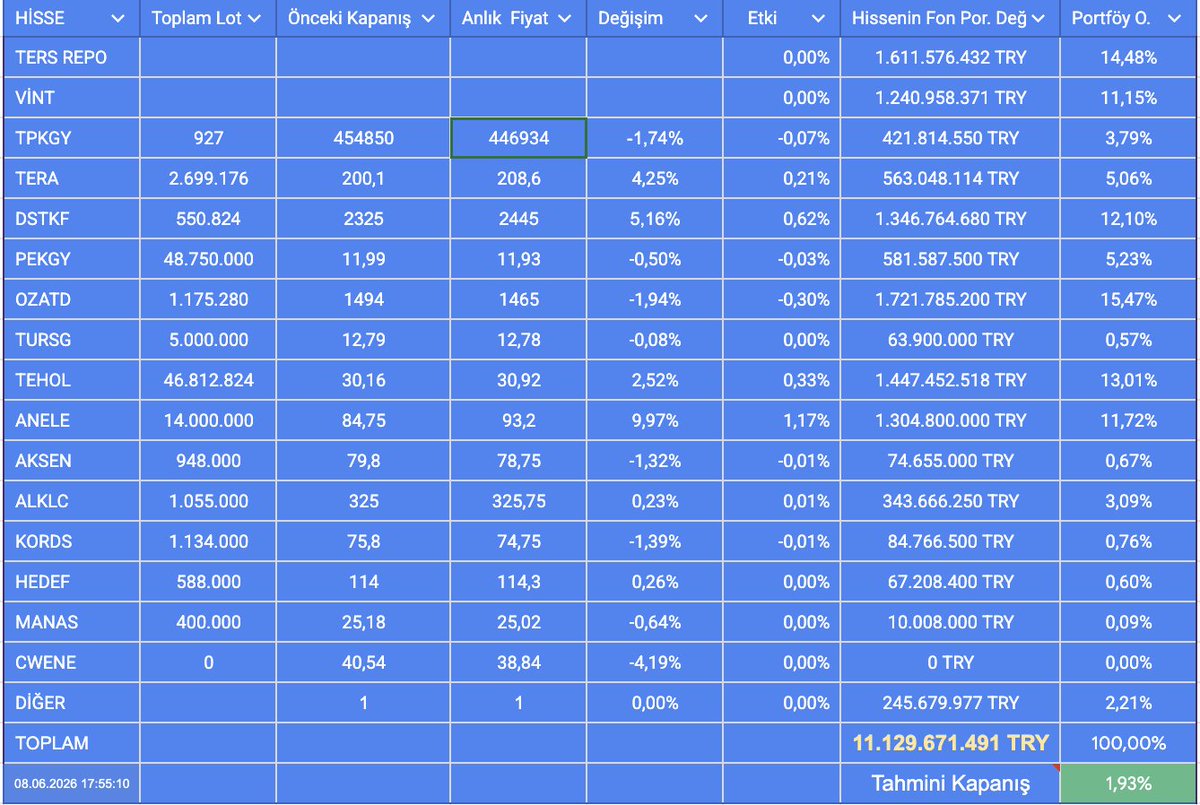This screenshot has height=805, width=1200.
Task: Select AKSEN change value -1,32%
Action: point(656,461)
